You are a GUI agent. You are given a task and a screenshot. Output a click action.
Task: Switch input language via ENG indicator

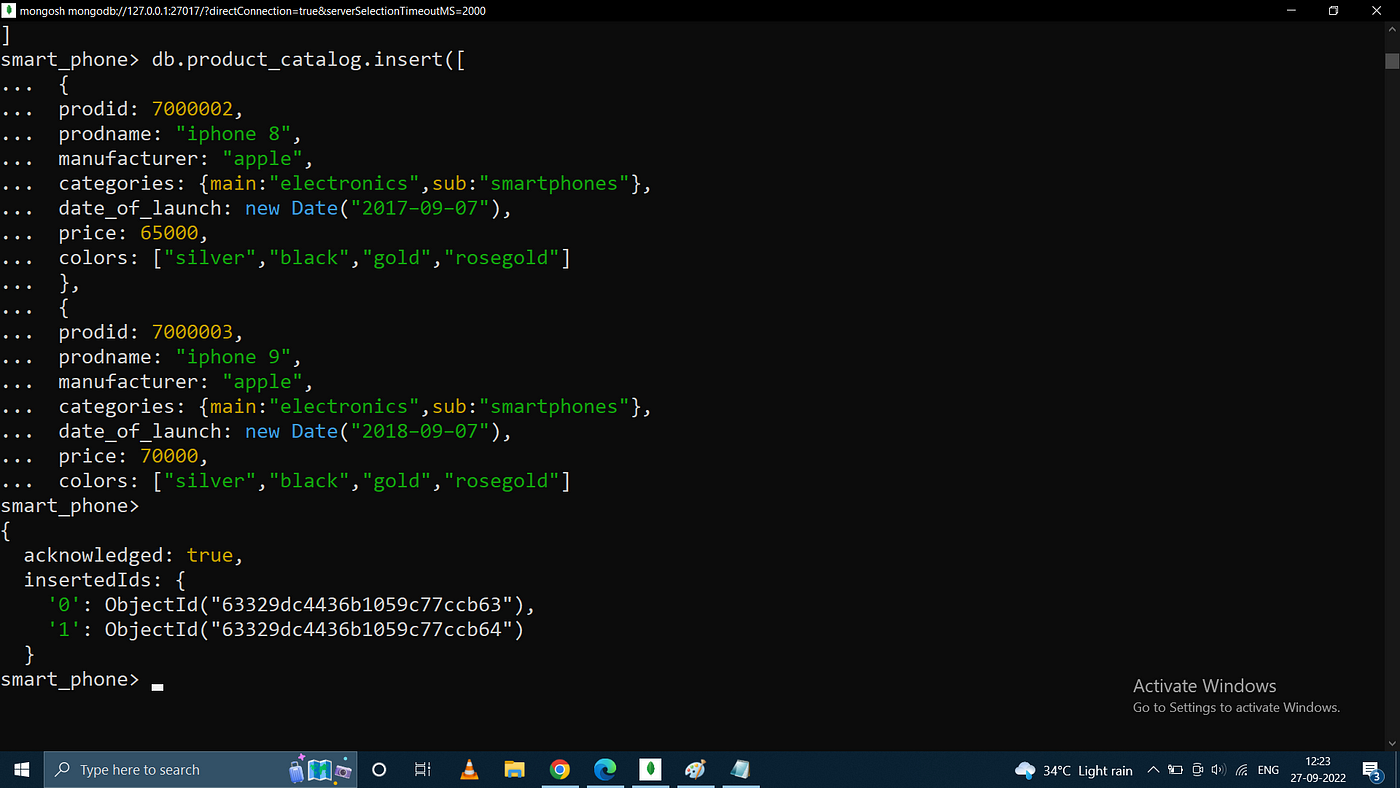(x=1268, y=770)
